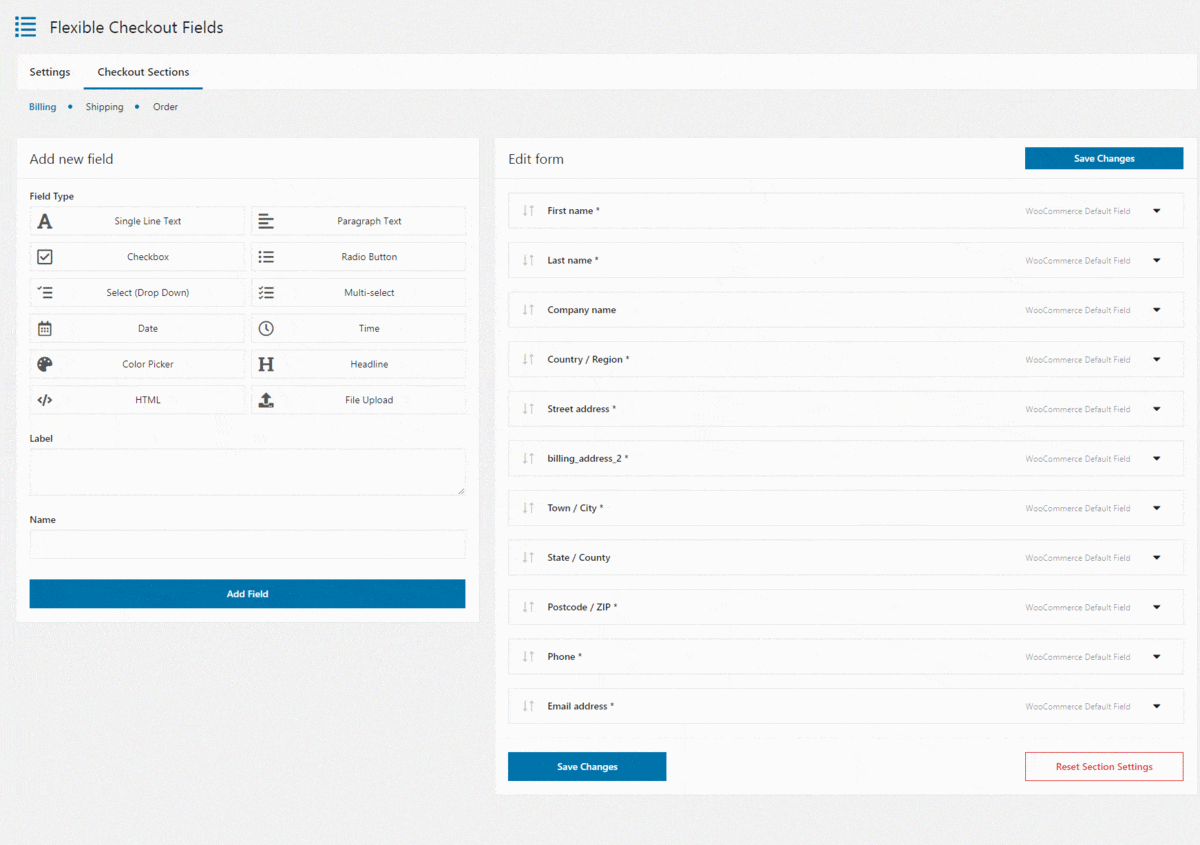Viewport: 1200px width, 845px height.
Task: Click the bottom Save Changes button
Action: [x=587, y=767]
